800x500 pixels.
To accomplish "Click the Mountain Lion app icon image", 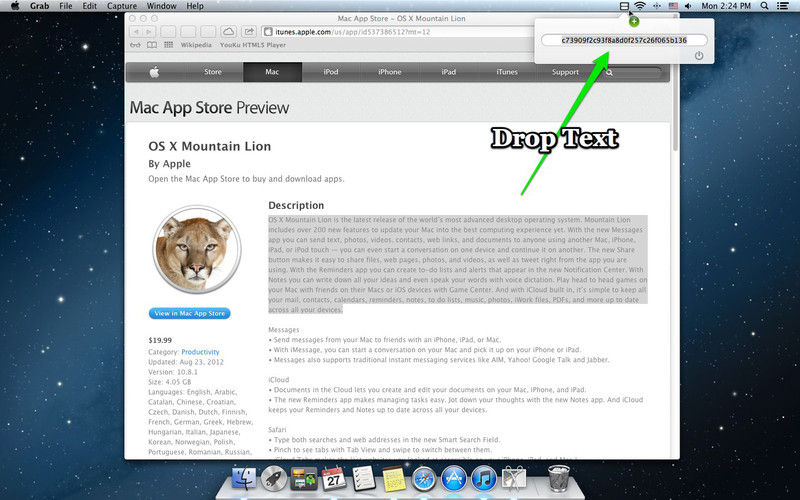I will click(196, 249).
